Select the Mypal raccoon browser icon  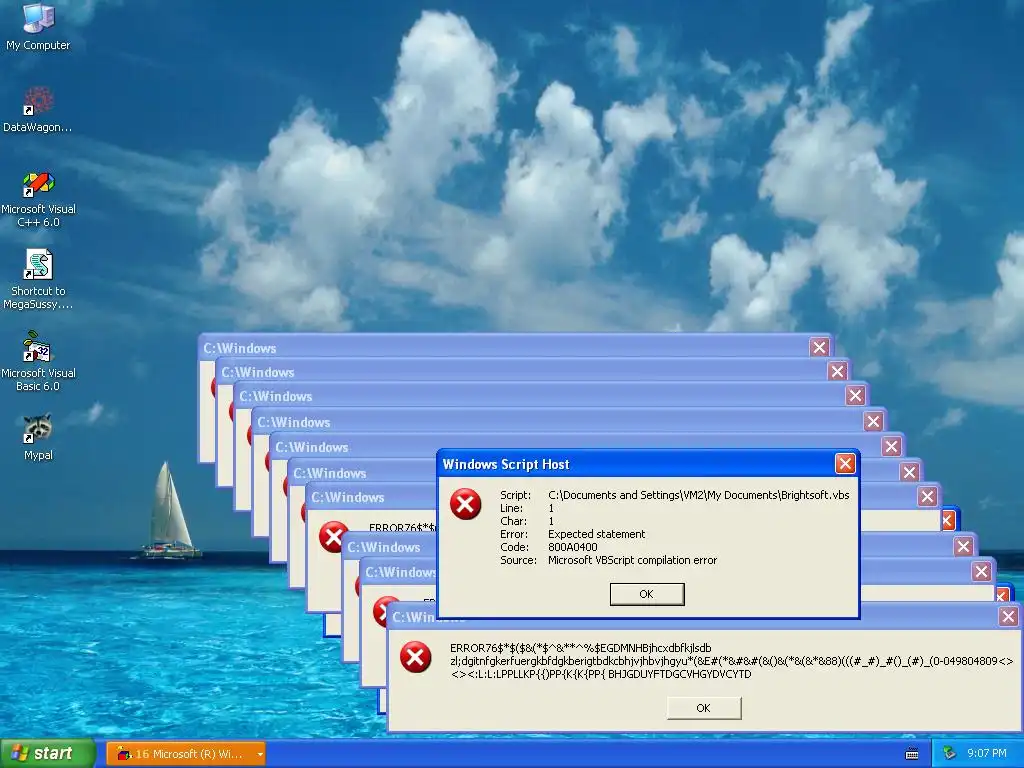[x=38, y=437]
